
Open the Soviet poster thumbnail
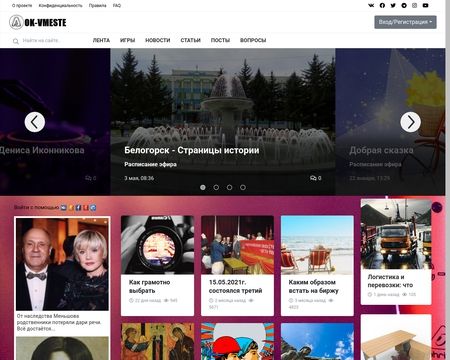click(x=237, y=341)
